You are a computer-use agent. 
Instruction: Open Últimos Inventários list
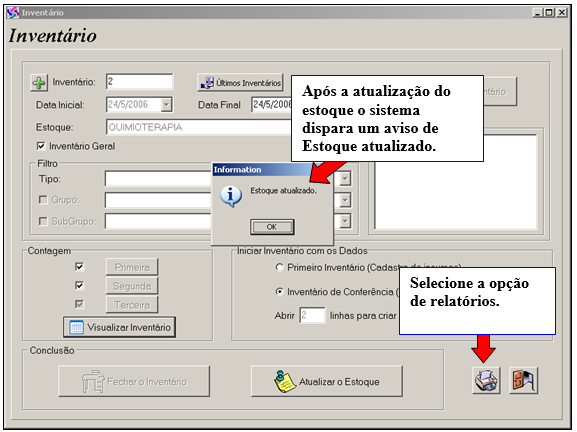point(240,83)
